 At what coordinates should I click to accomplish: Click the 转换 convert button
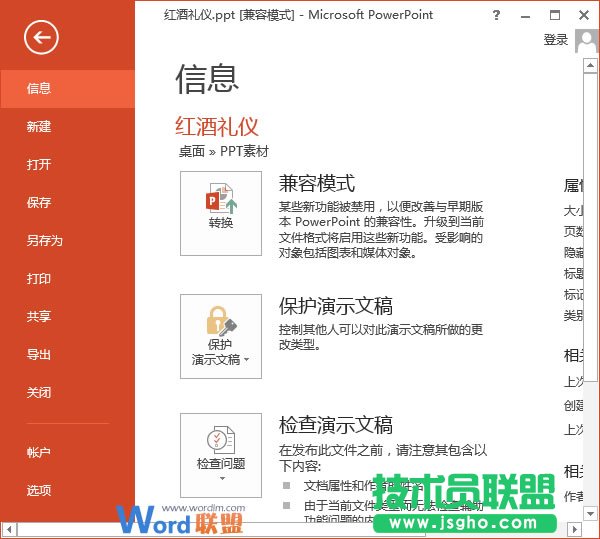221,213
